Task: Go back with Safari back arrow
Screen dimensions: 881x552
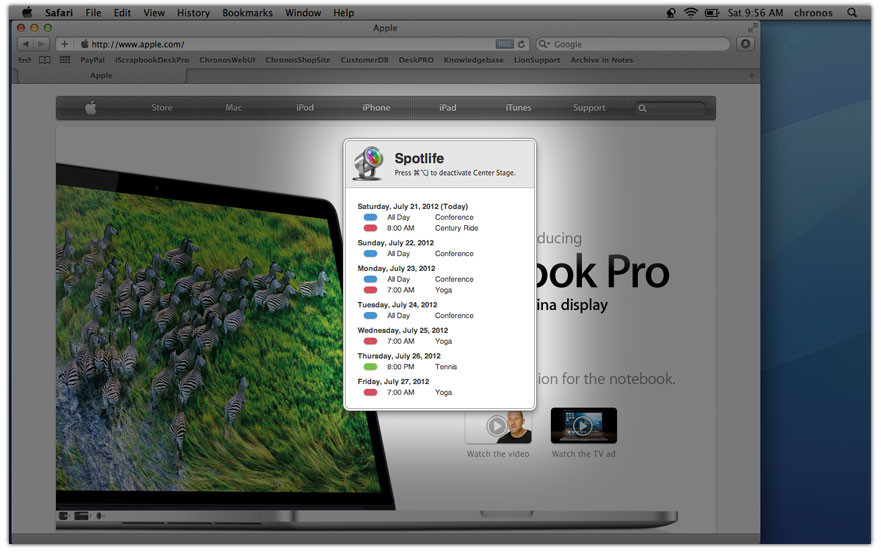Action: (x=26, y=44)
